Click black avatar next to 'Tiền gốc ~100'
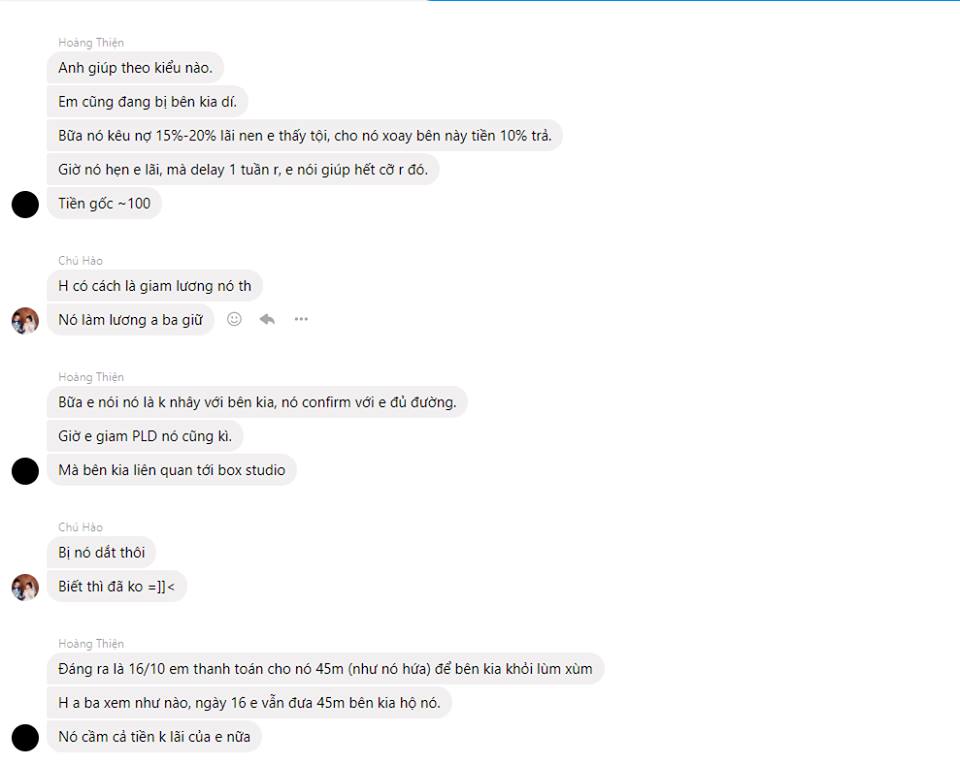 click(25, 204)
